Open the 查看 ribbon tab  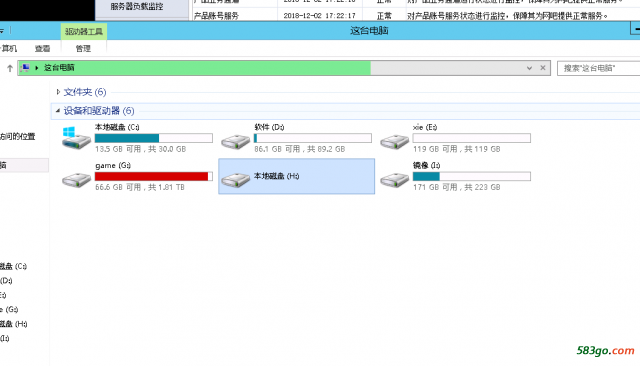[x=42, y=49]
